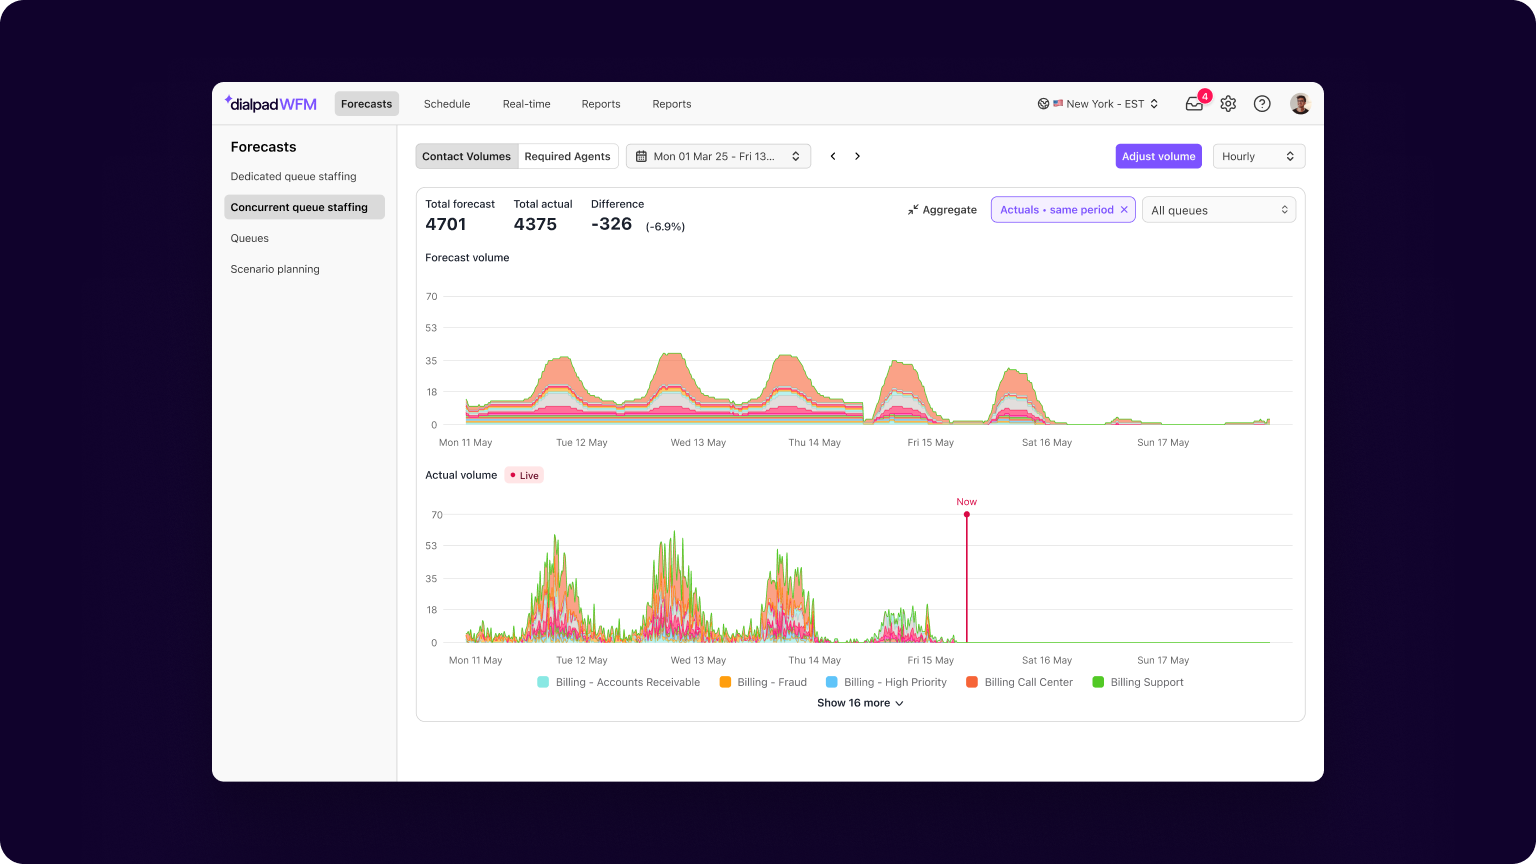The height and width of the screenshot is (864, 1536).
Task: Open the All queues dropdown
Action: pyautogui.click(x=1219, y=210)
